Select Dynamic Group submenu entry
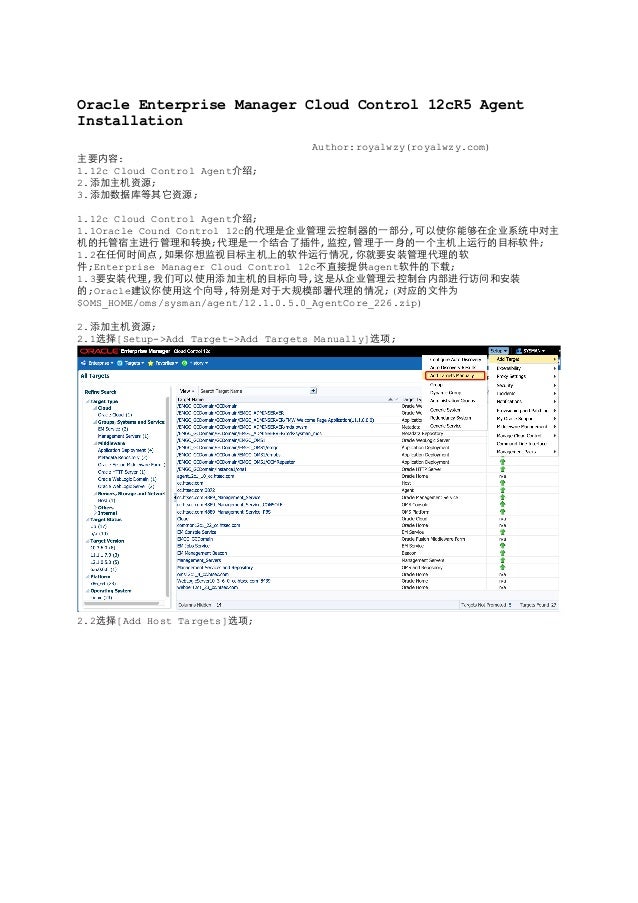Image resolution: width=638 pixels, height=903 pixels. [446, 392]
